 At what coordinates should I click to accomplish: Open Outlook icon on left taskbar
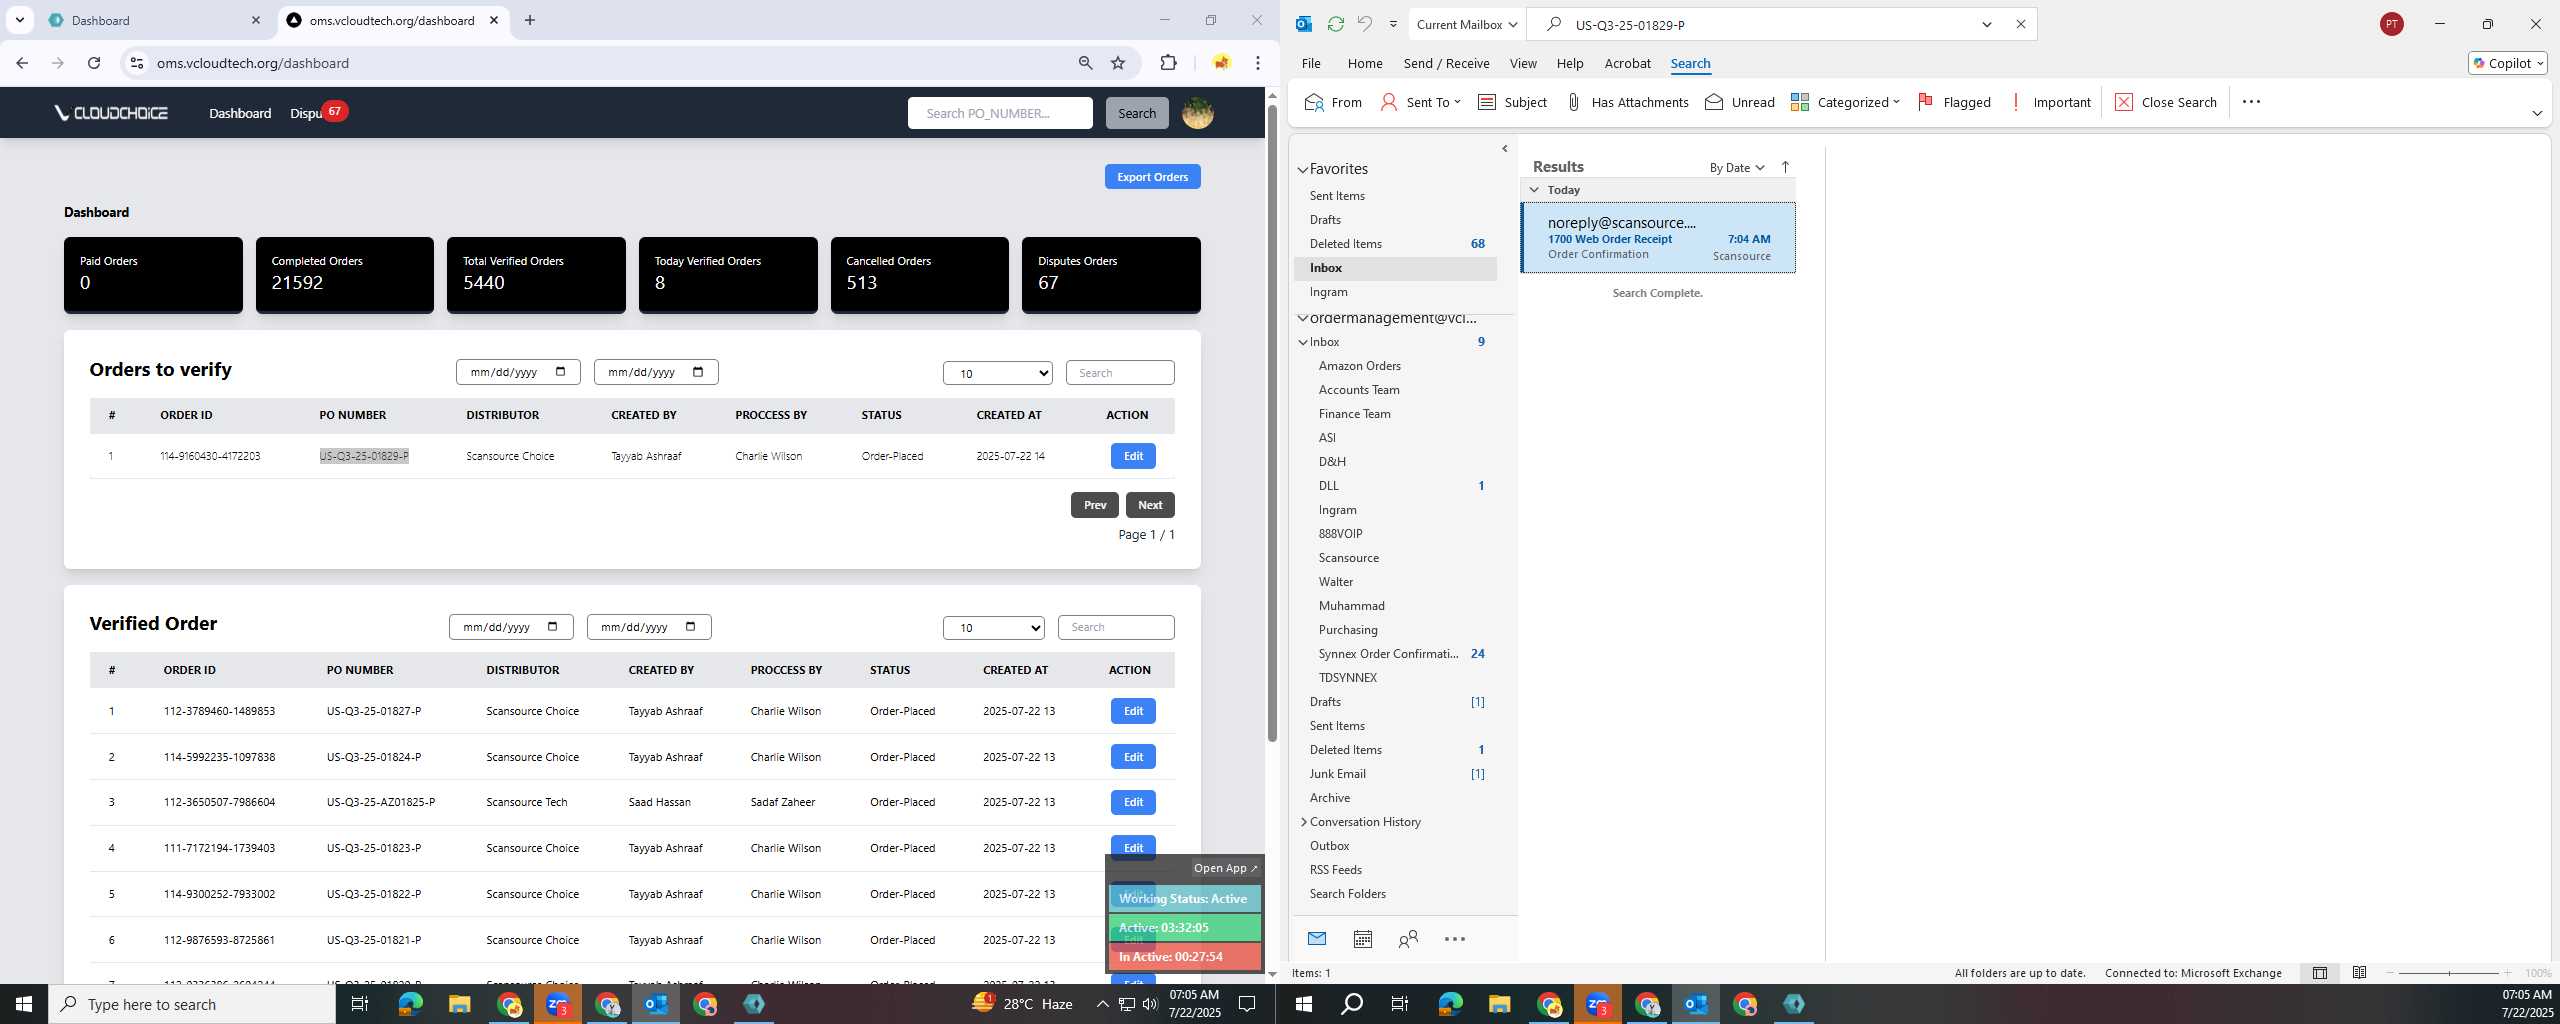[656, 1004]
